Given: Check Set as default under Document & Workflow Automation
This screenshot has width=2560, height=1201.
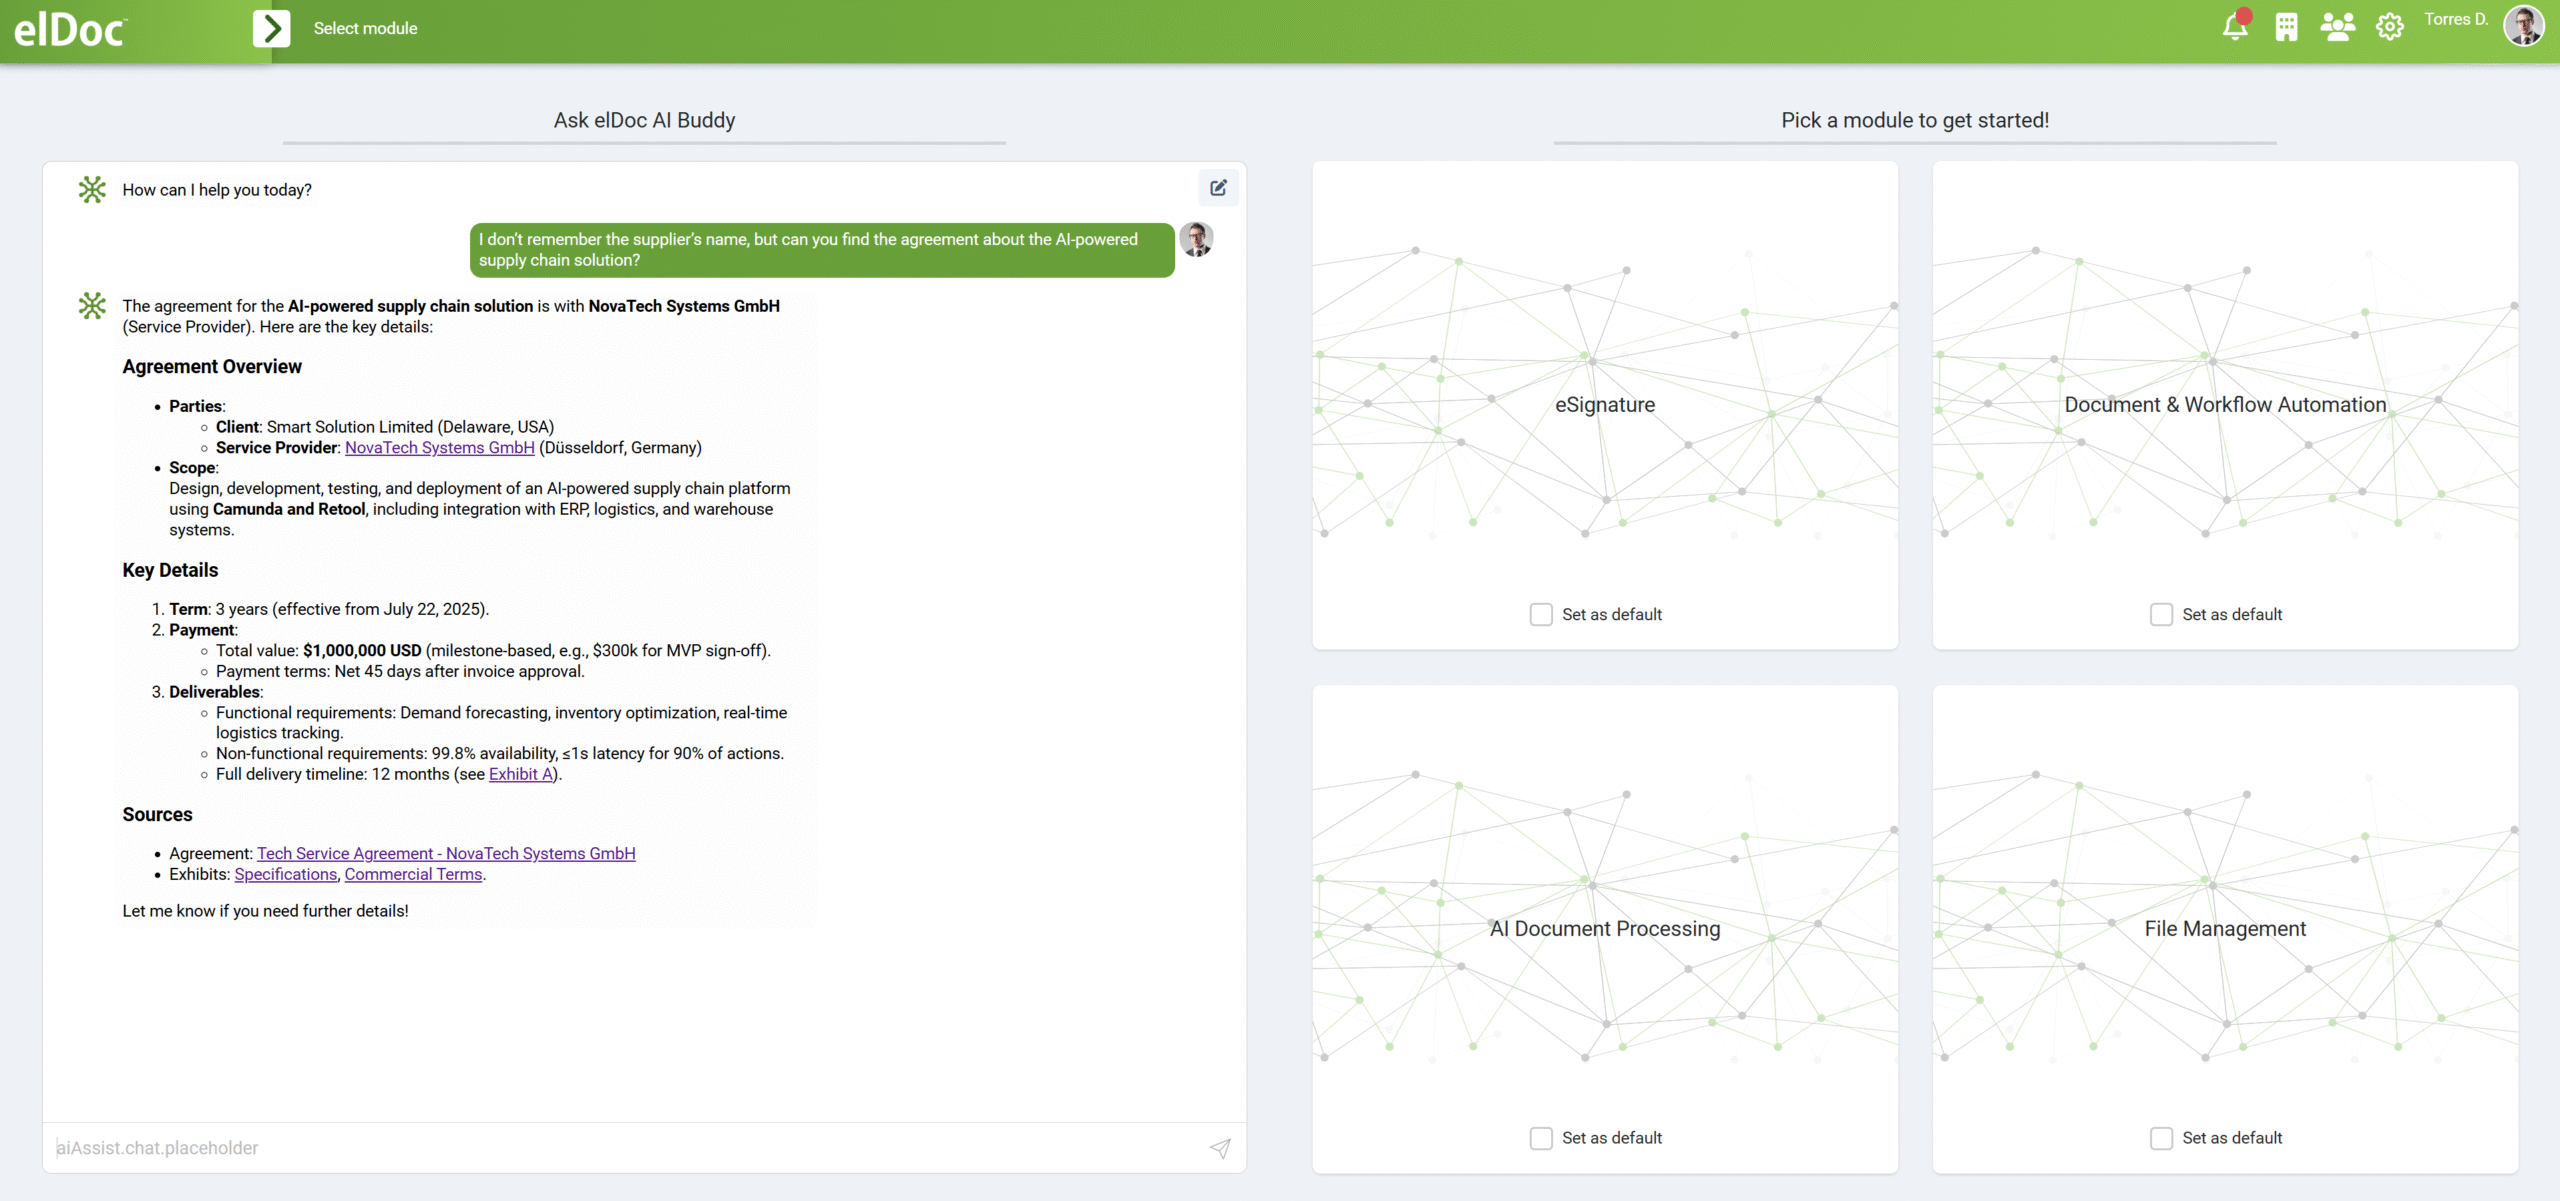Looking at the screenshot, I should (2161, 614).
